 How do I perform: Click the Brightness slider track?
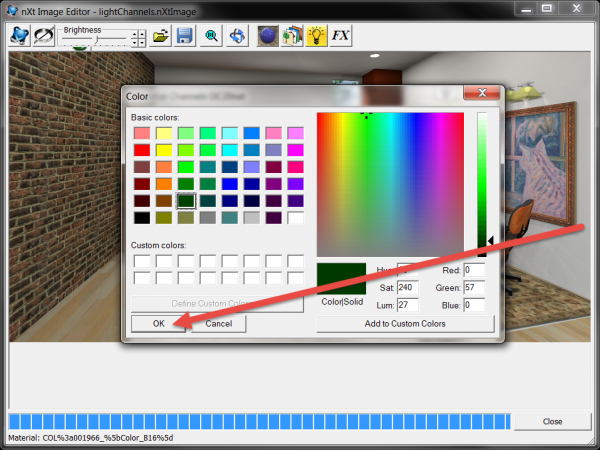click(95, 38)
